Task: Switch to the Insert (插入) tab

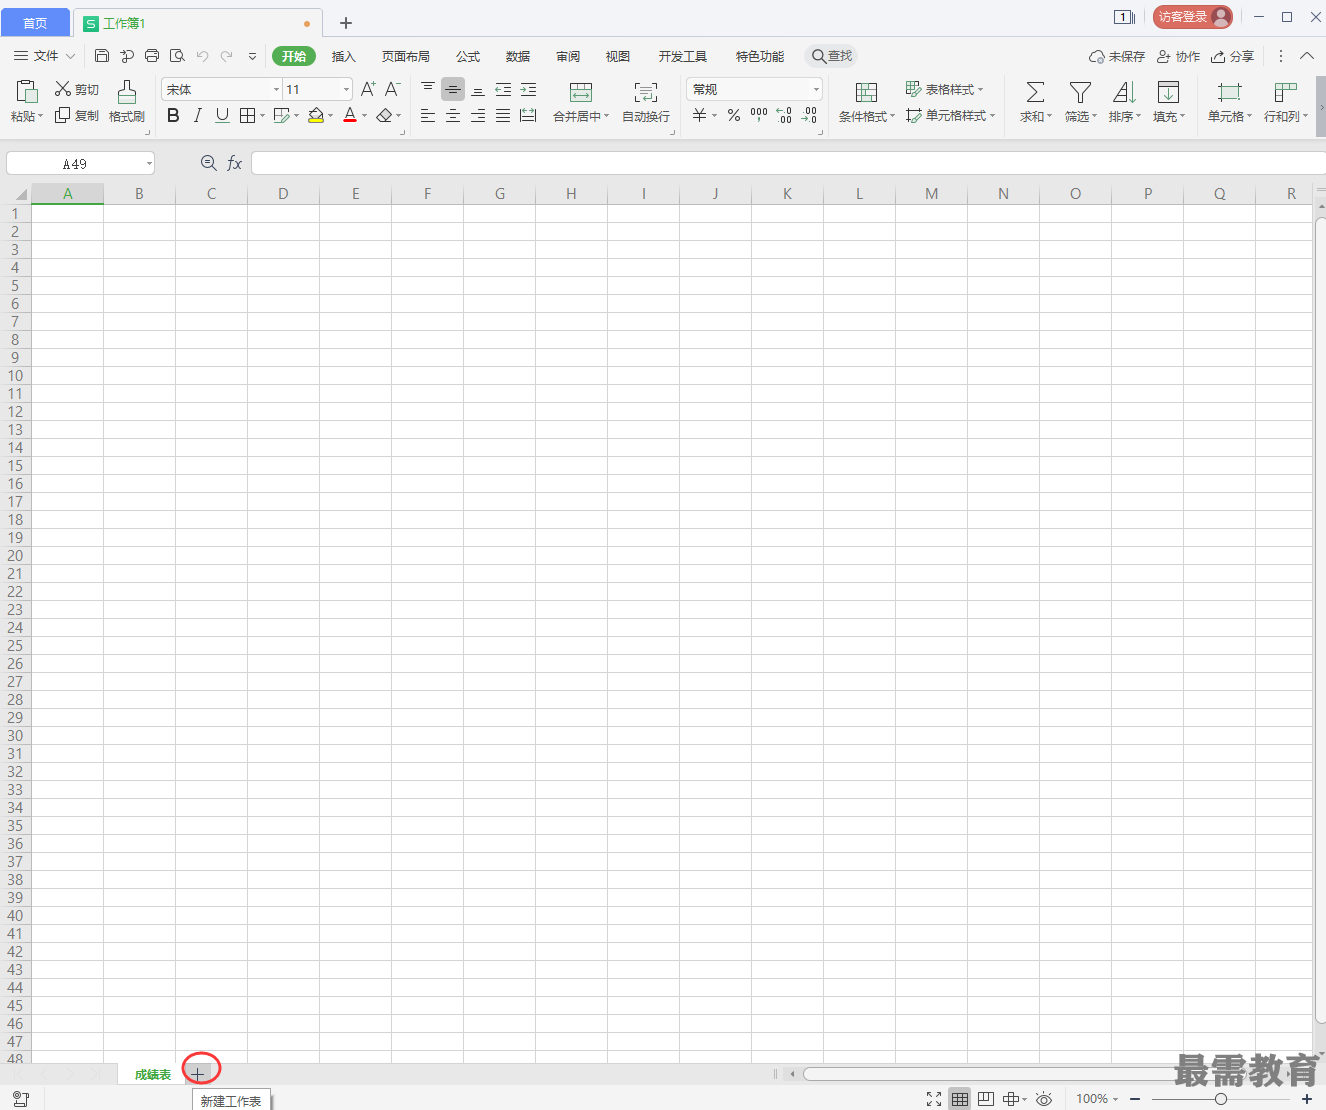Action: click(343, 56)
